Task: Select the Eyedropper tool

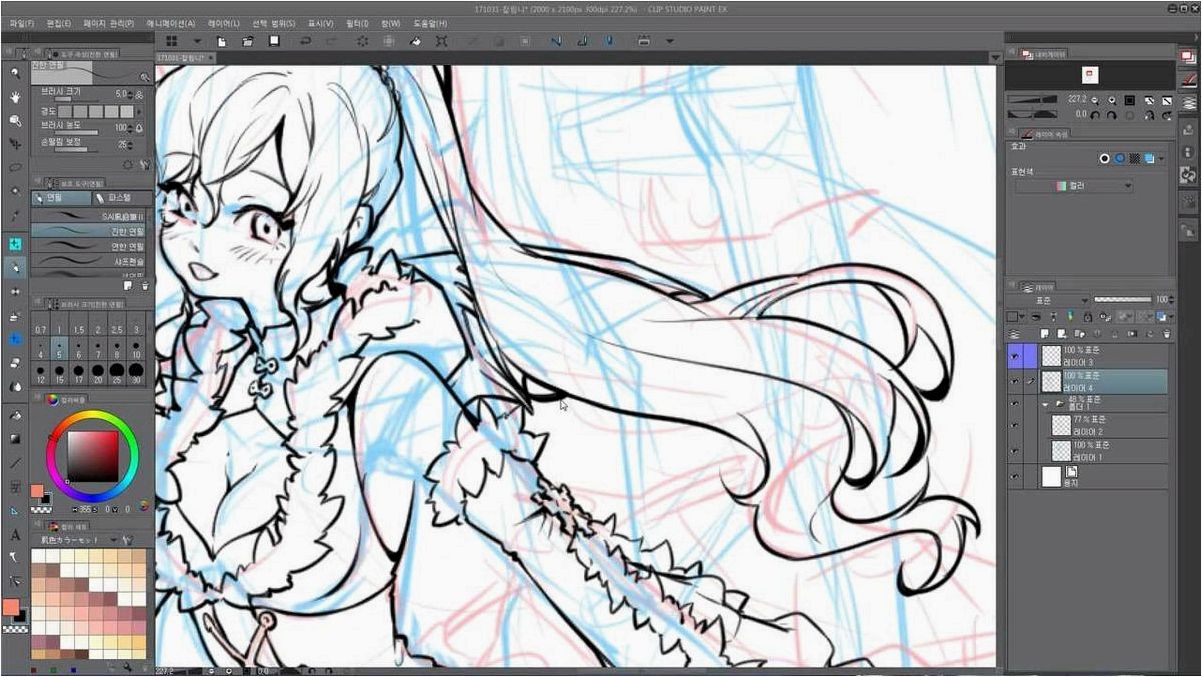Action: click(15, 214)
